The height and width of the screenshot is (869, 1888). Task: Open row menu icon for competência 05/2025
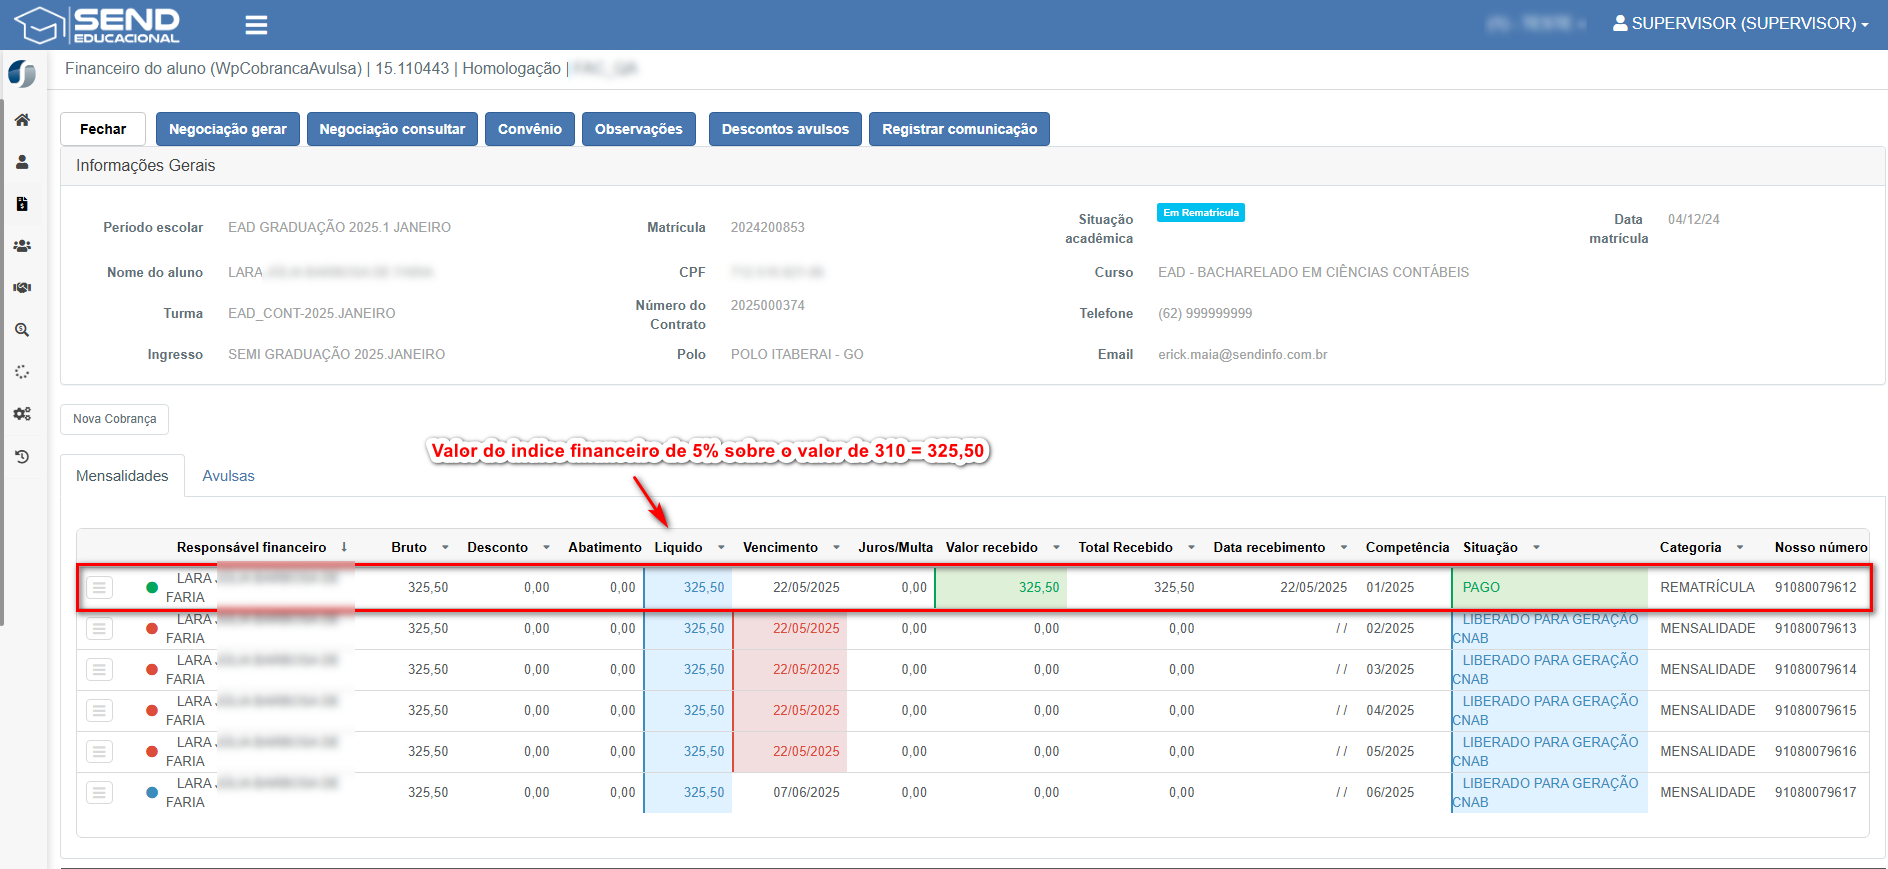point(99,752)
